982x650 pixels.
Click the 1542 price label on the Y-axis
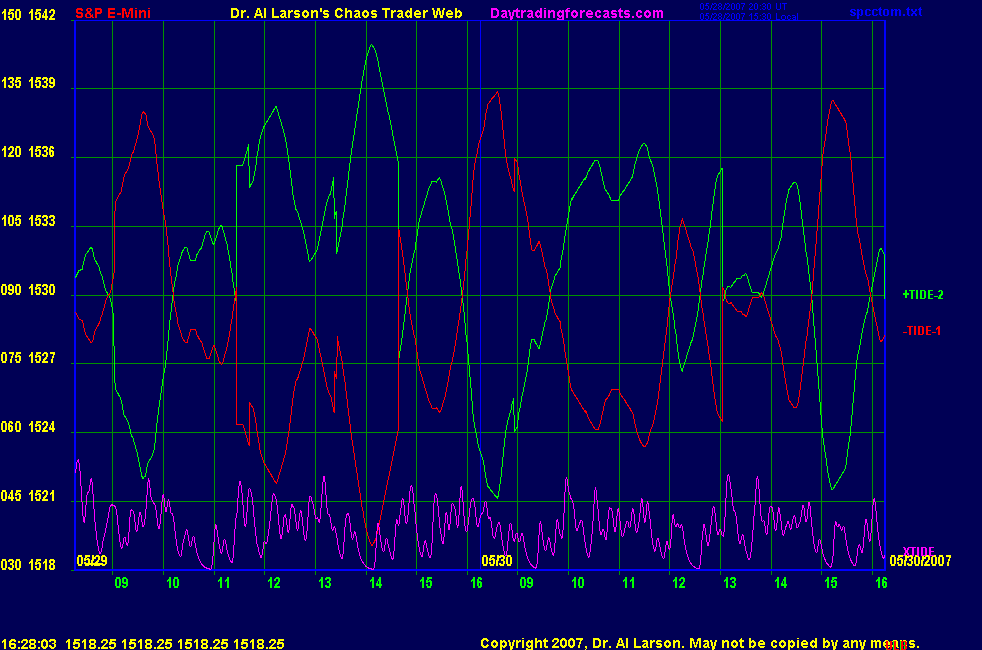(x=44, y=15)
